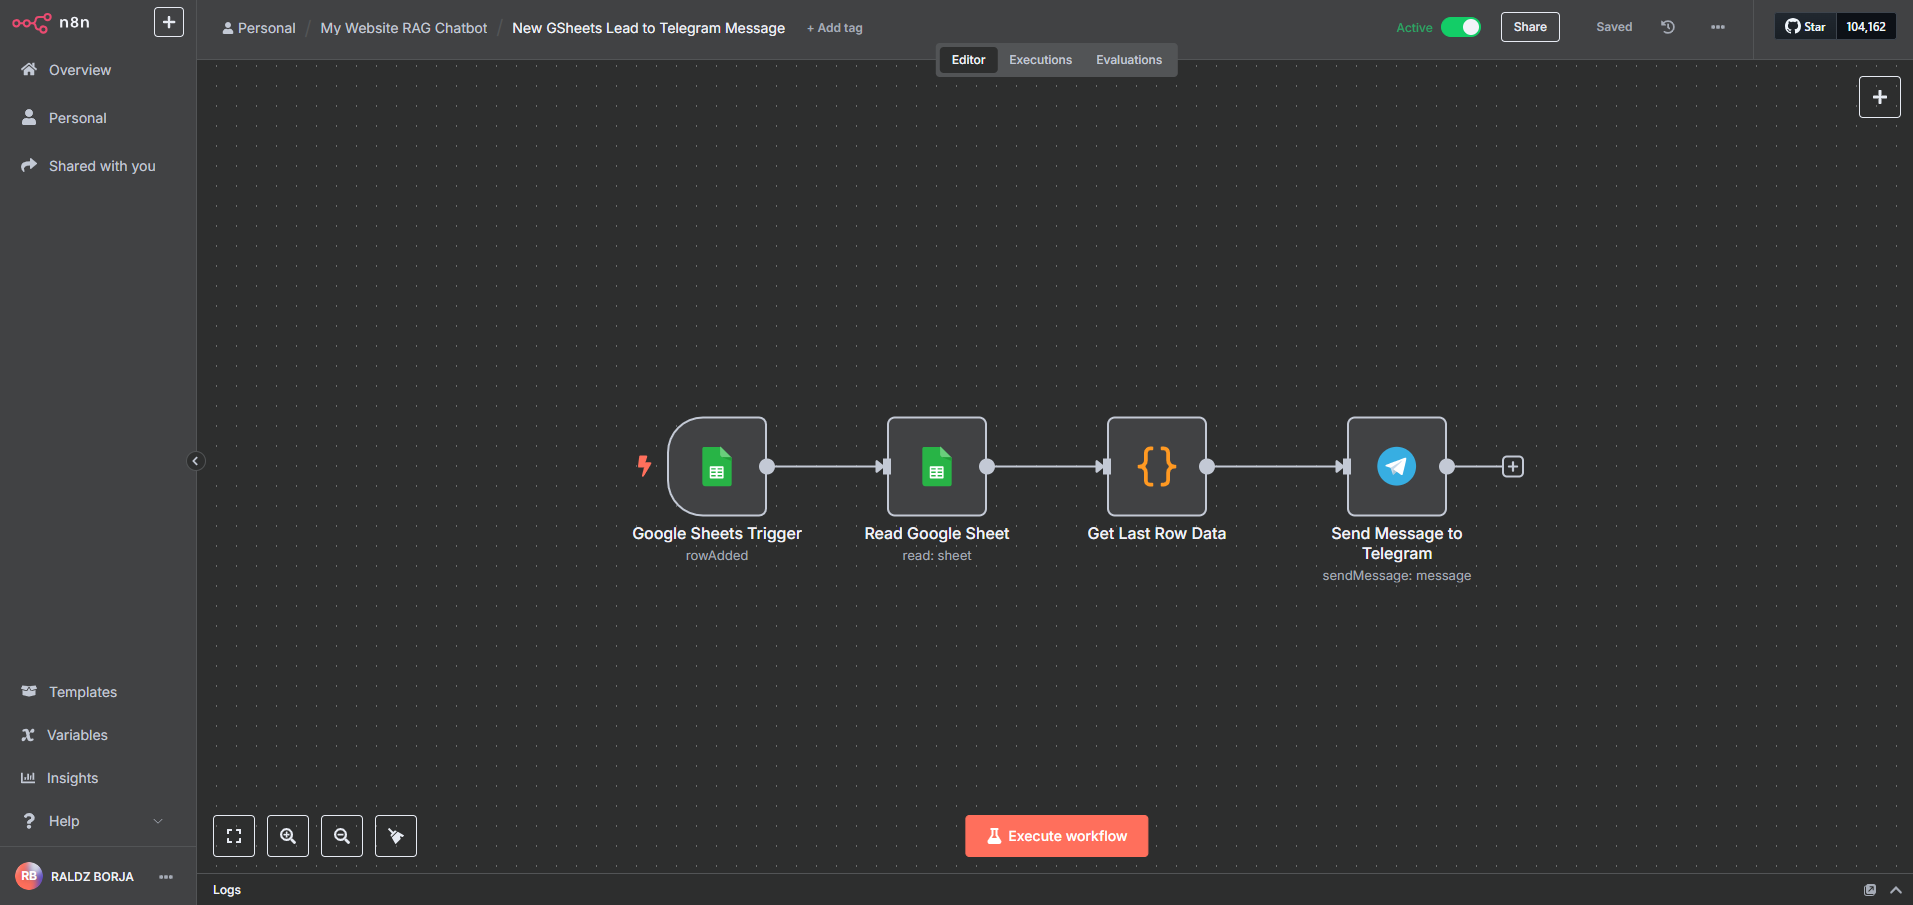Image resolution: width=1913 pixels, height=905 pixels.
Task: Click the n8n logo
Action: (51, 22)
